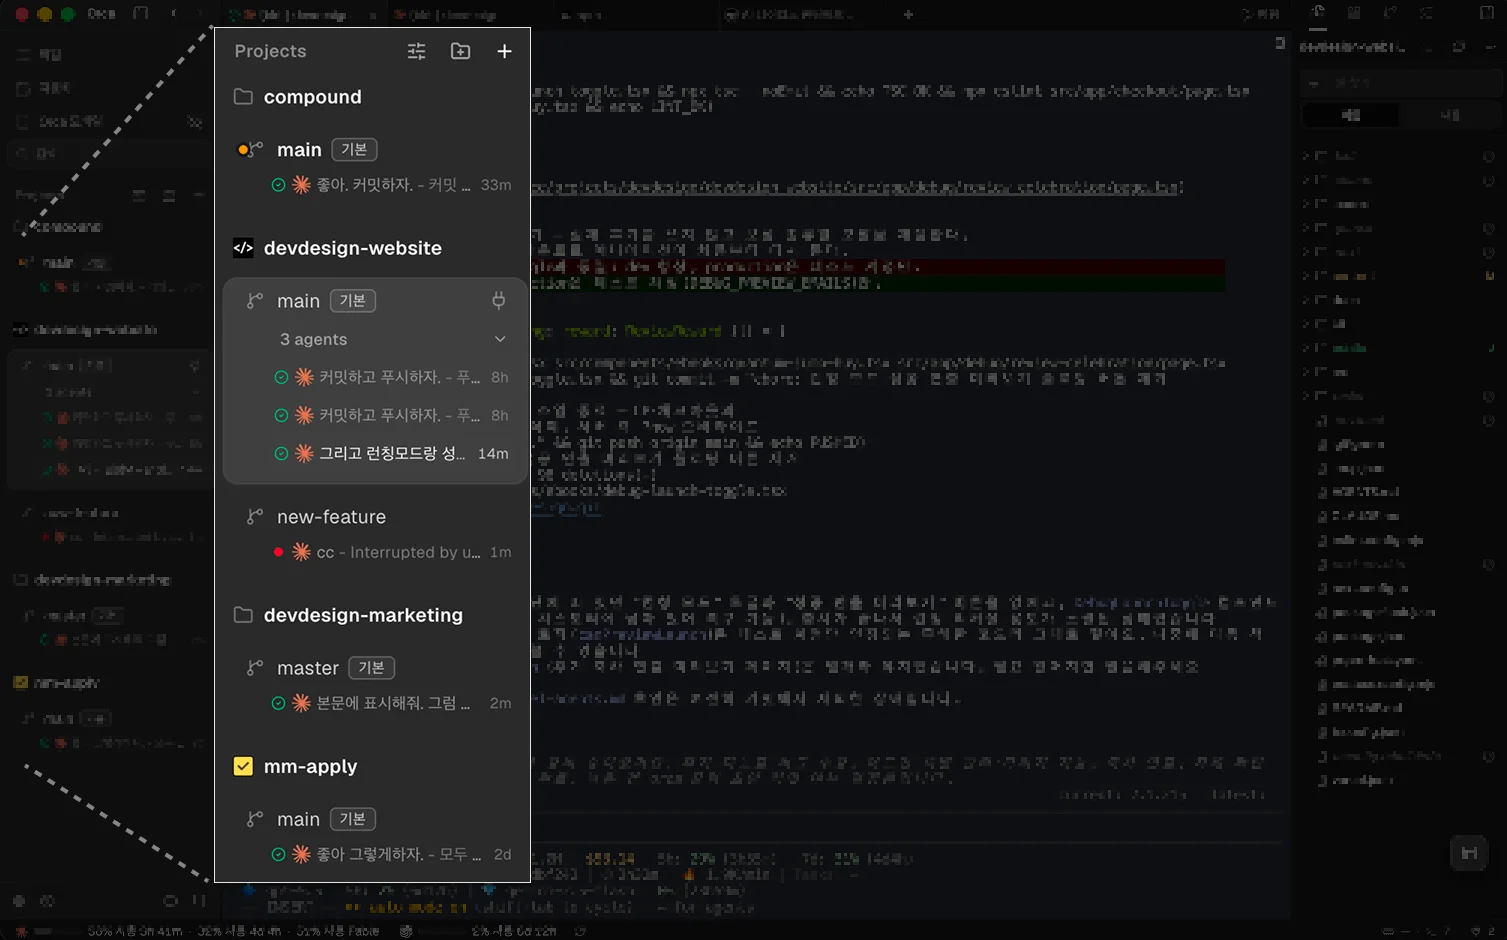The image size is (1507, 940).
Task: Click the green check on the 2d session
Action: pyautogui.click(x=278, y=854)
